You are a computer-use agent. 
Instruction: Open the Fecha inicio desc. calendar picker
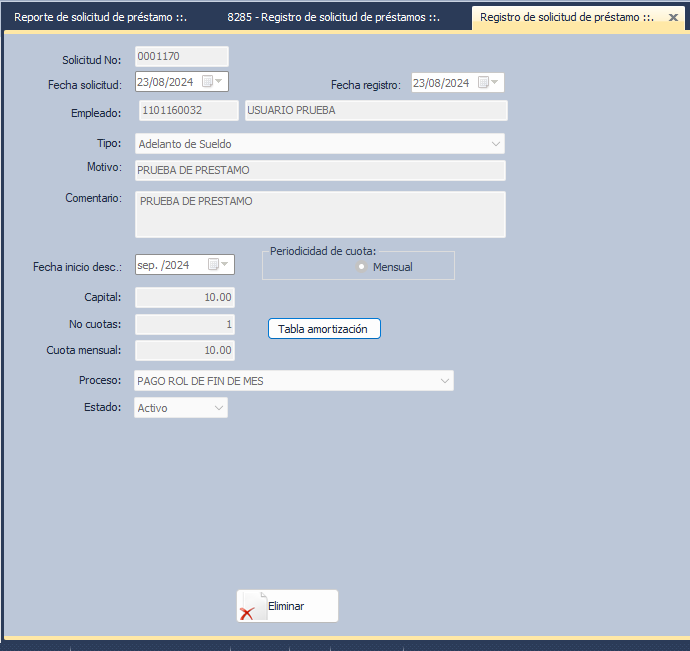point(218,265)
